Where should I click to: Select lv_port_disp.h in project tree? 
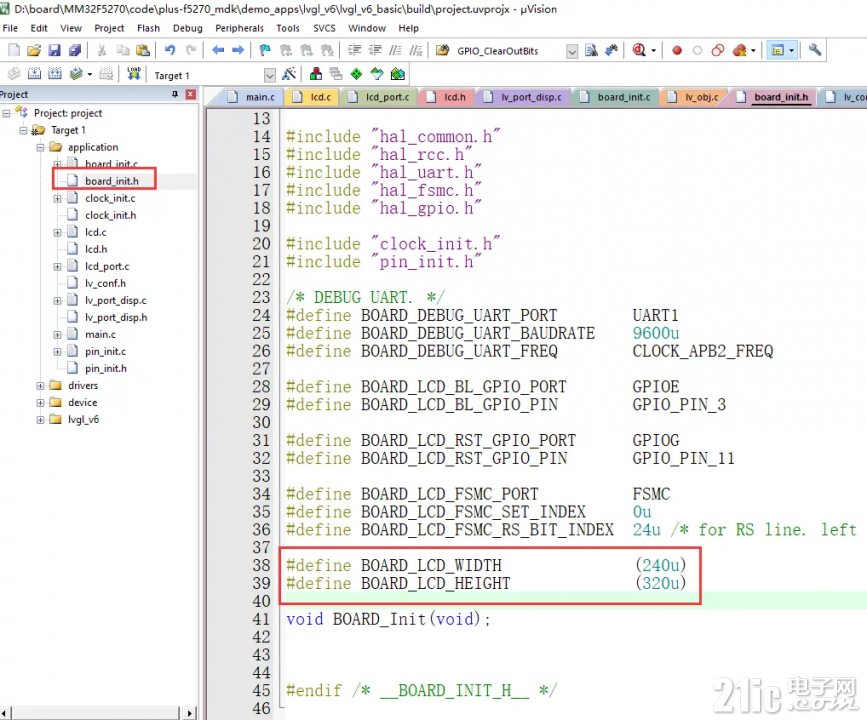click(116, 317)
